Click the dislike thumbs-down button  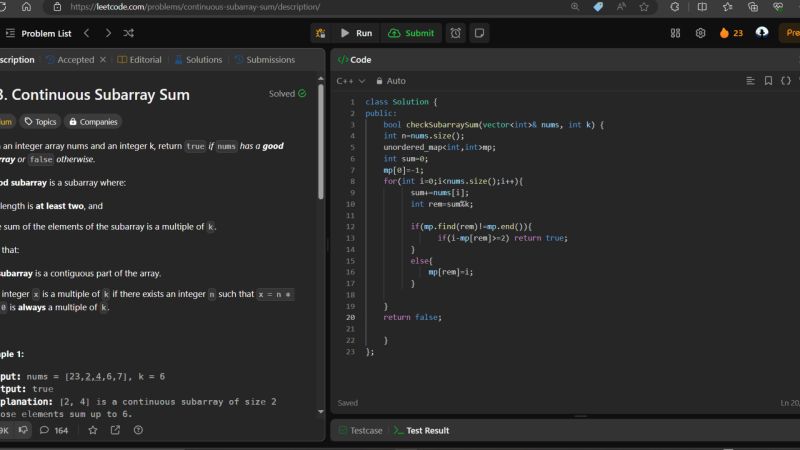[x=23, y=430]
